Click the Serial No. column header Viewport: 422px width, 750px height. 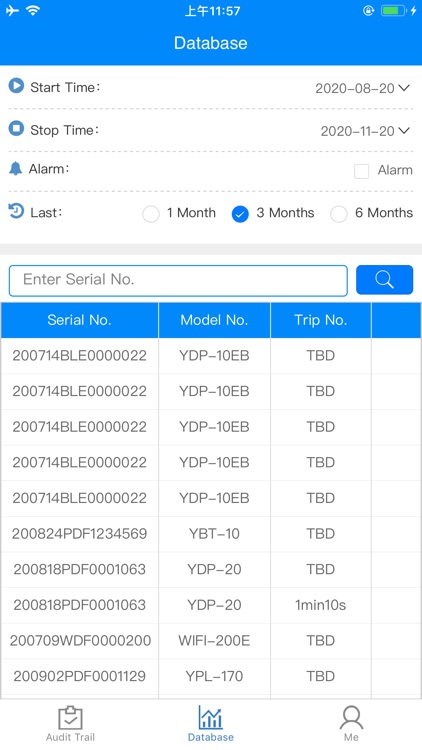point(79,320)
